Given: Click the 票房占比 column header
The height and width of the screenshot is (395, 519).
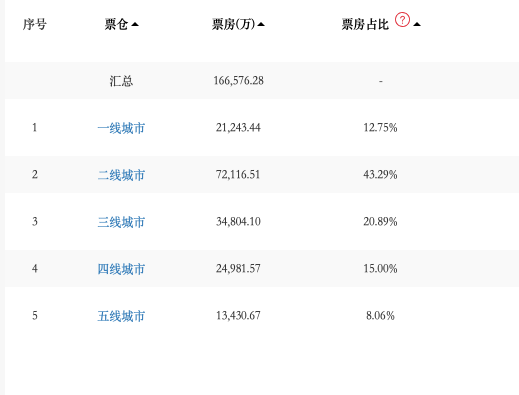Looking at the screenshot, I should (x=365, y=24).
